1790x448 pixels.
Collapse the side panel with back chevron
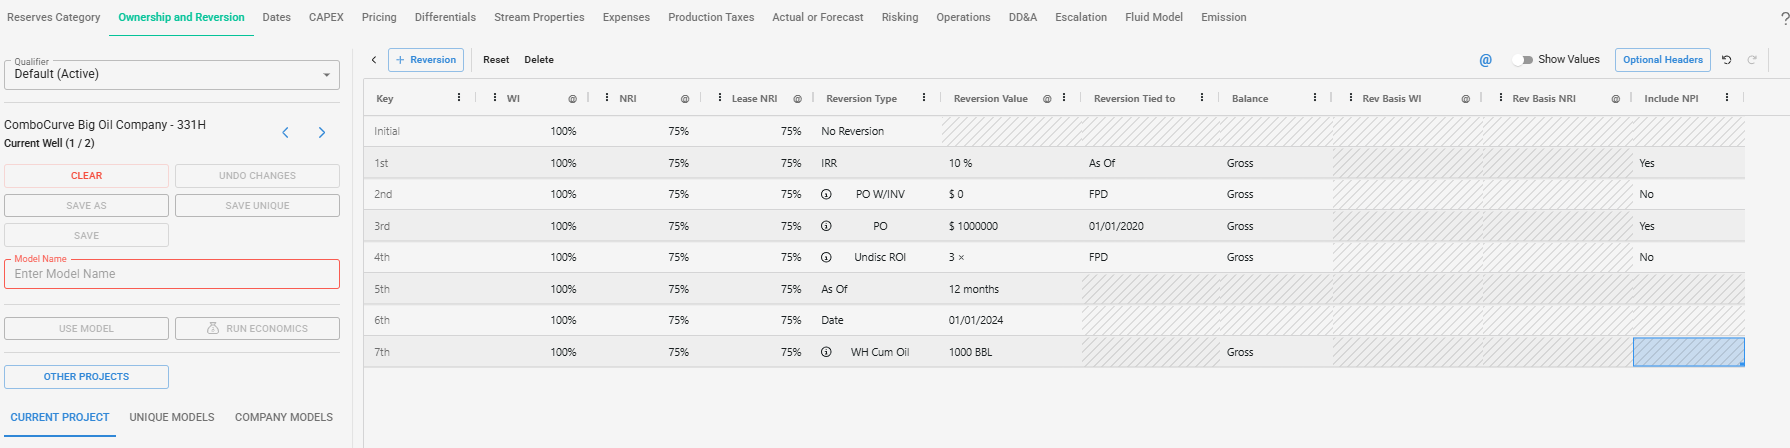tap(374, 60)
